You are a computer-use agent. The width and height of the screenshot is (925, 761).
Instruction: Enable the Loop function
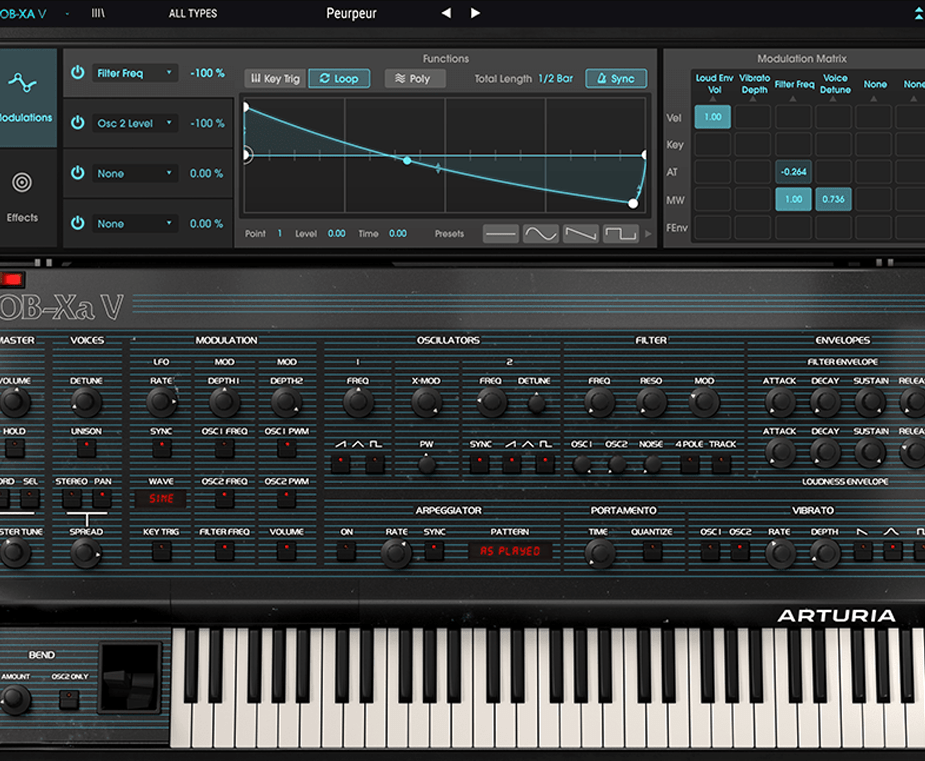point(339,79)
